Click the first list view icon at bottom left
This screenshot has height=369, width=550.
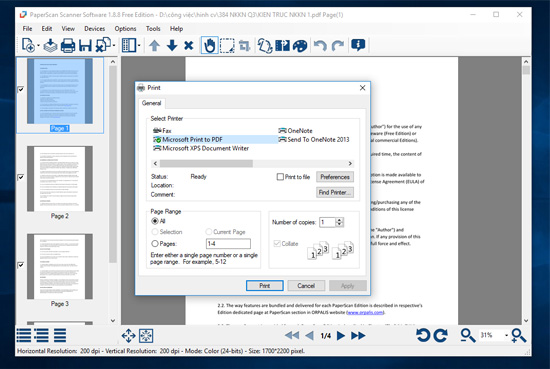pos(24,335)
